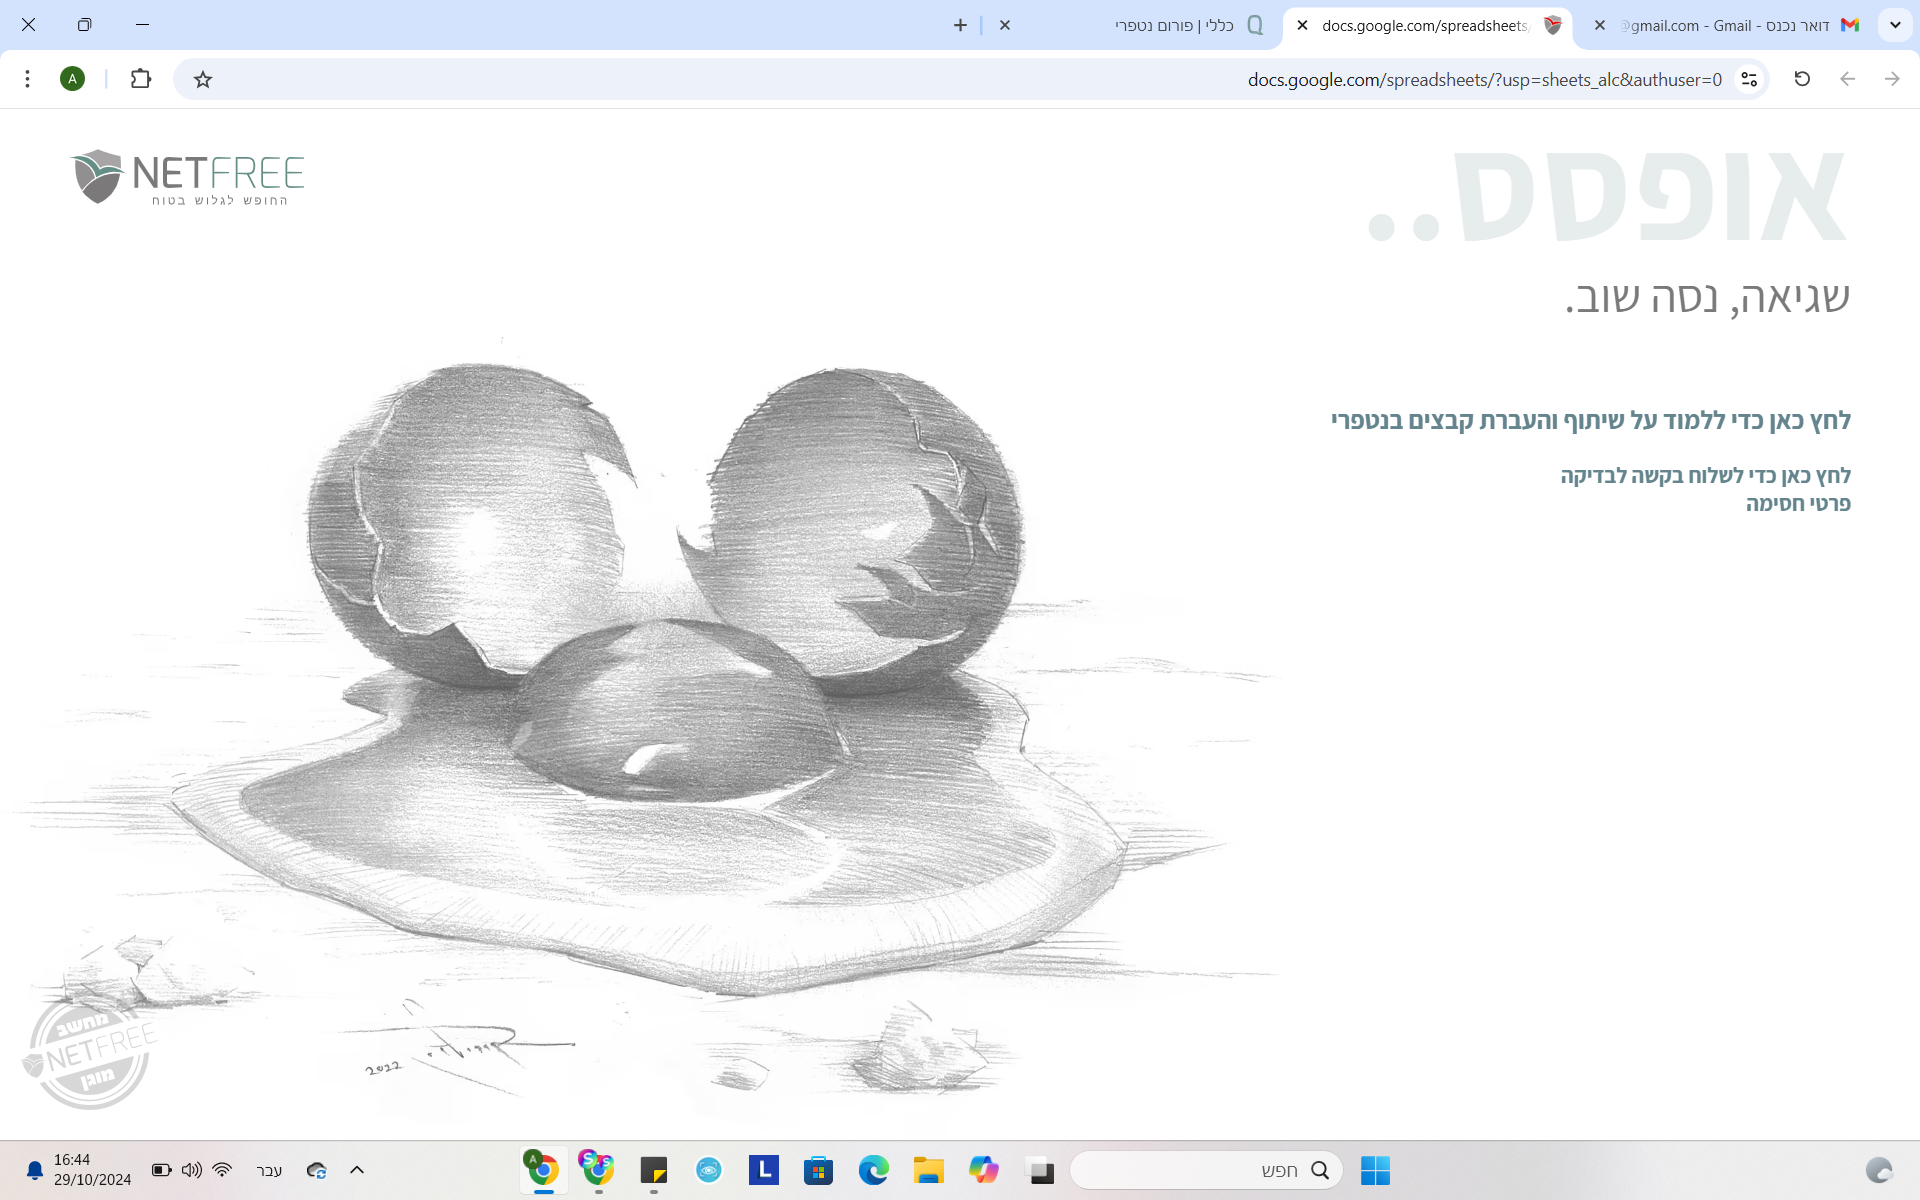Viewport: 1920px width, 1200px height.
Task: Open the blocking details link
Action: (1797, 504)
